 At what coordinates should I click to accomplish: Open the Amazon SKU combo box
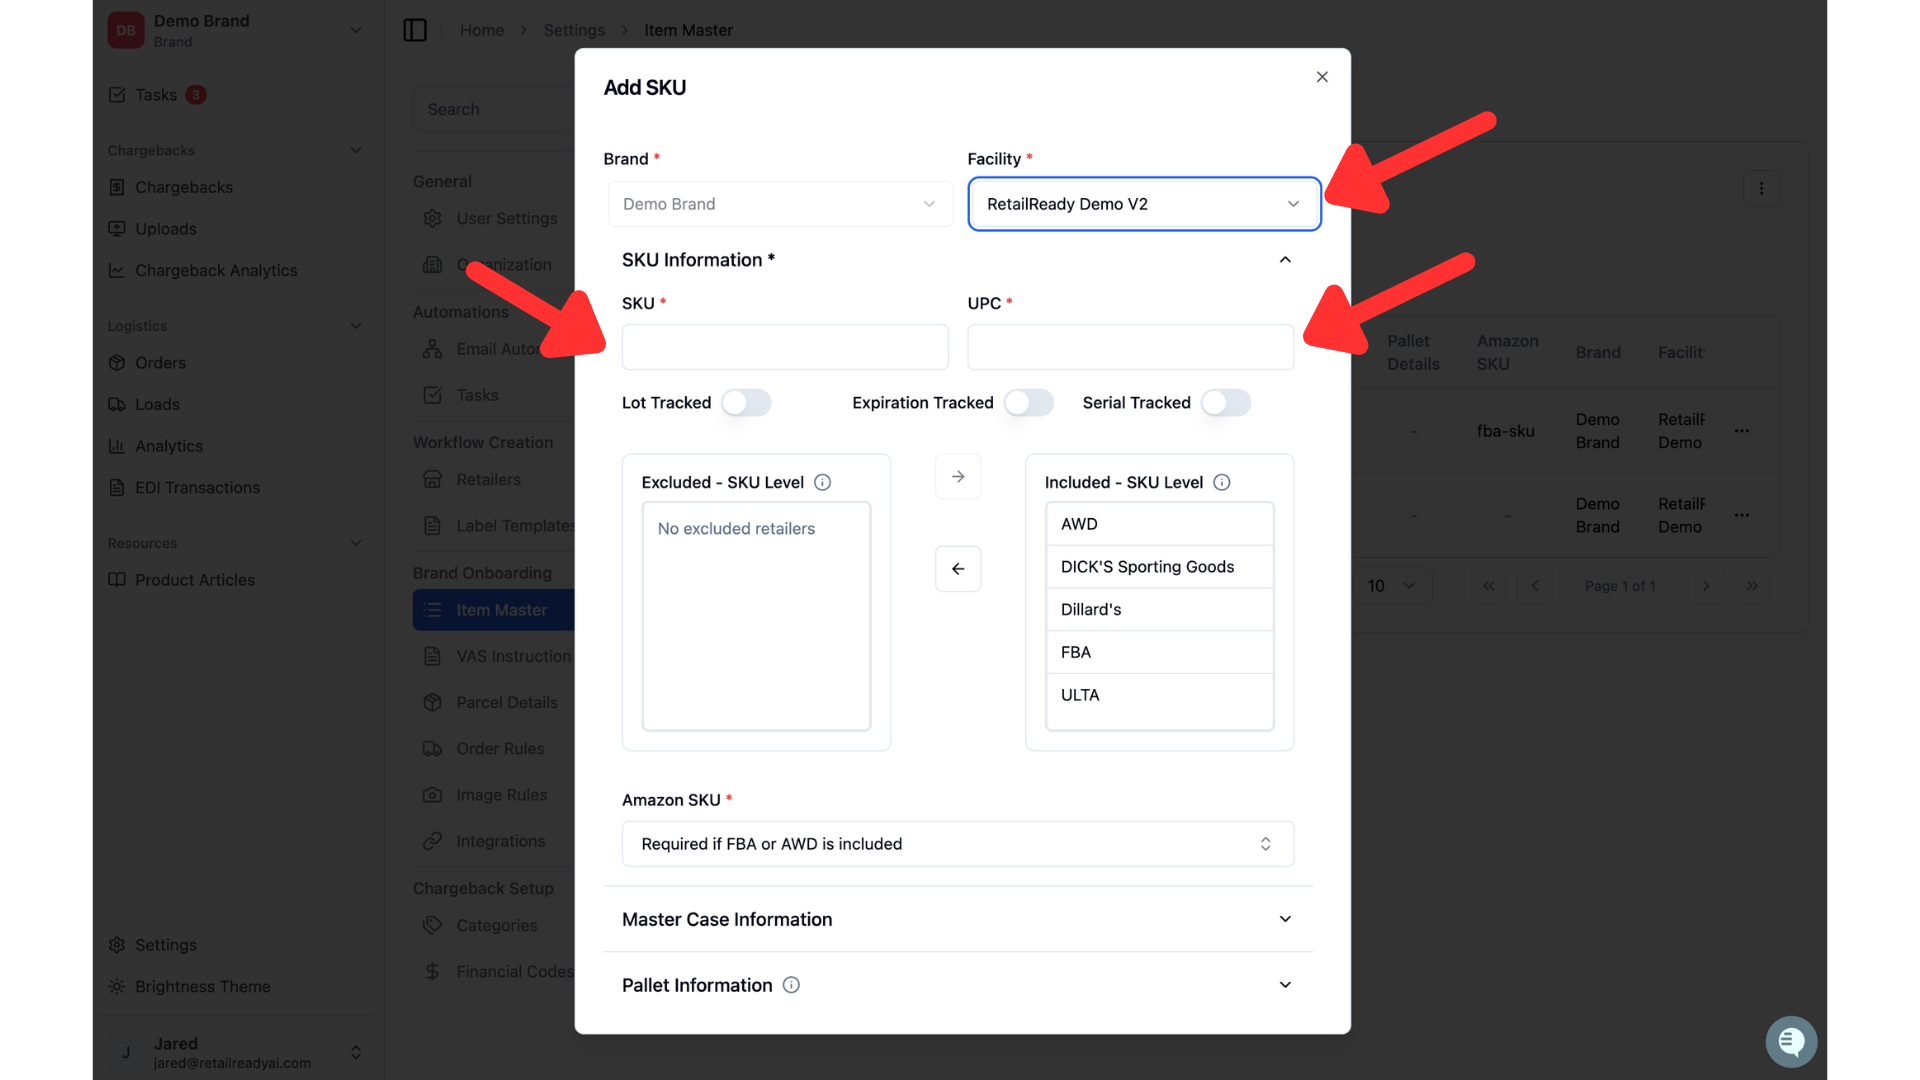[x=958, y=844]
